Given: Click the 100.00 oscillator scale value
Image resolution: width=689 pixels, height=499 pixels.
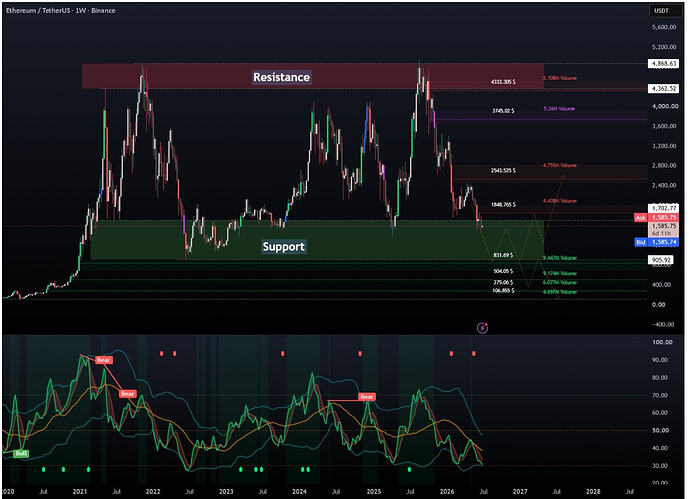Looking at the screenshot, I should click(x=662, y=342).
